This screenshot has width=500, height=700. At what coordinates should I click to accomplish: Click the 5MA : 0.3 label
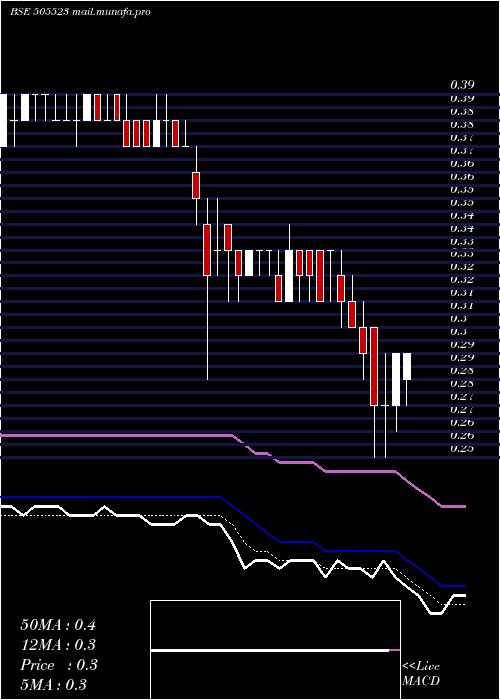click(x=54, y=684)
